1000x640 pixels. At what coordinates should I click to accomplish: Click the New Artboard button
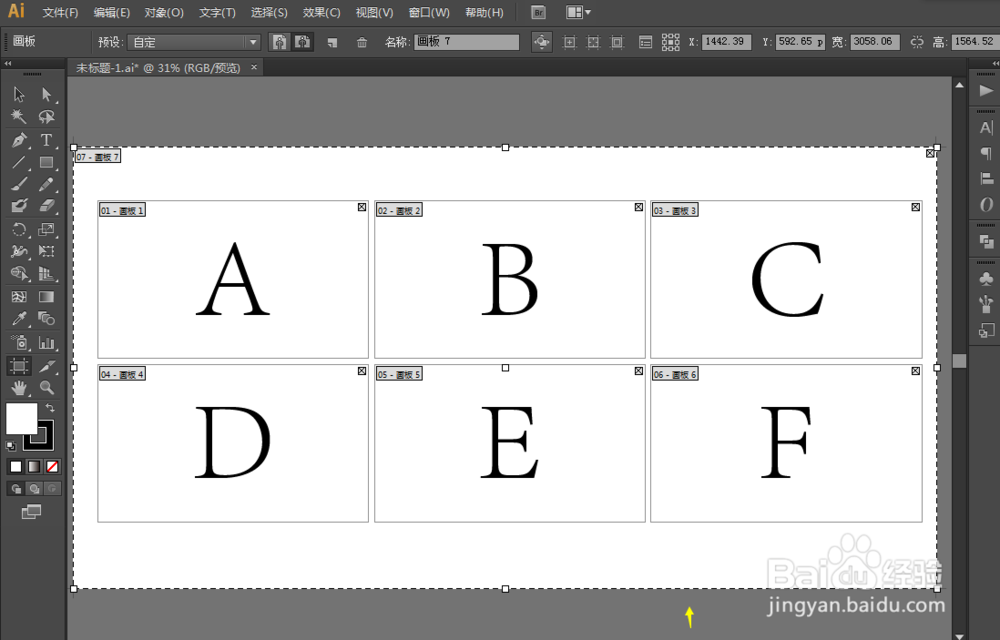coord(332,43)
